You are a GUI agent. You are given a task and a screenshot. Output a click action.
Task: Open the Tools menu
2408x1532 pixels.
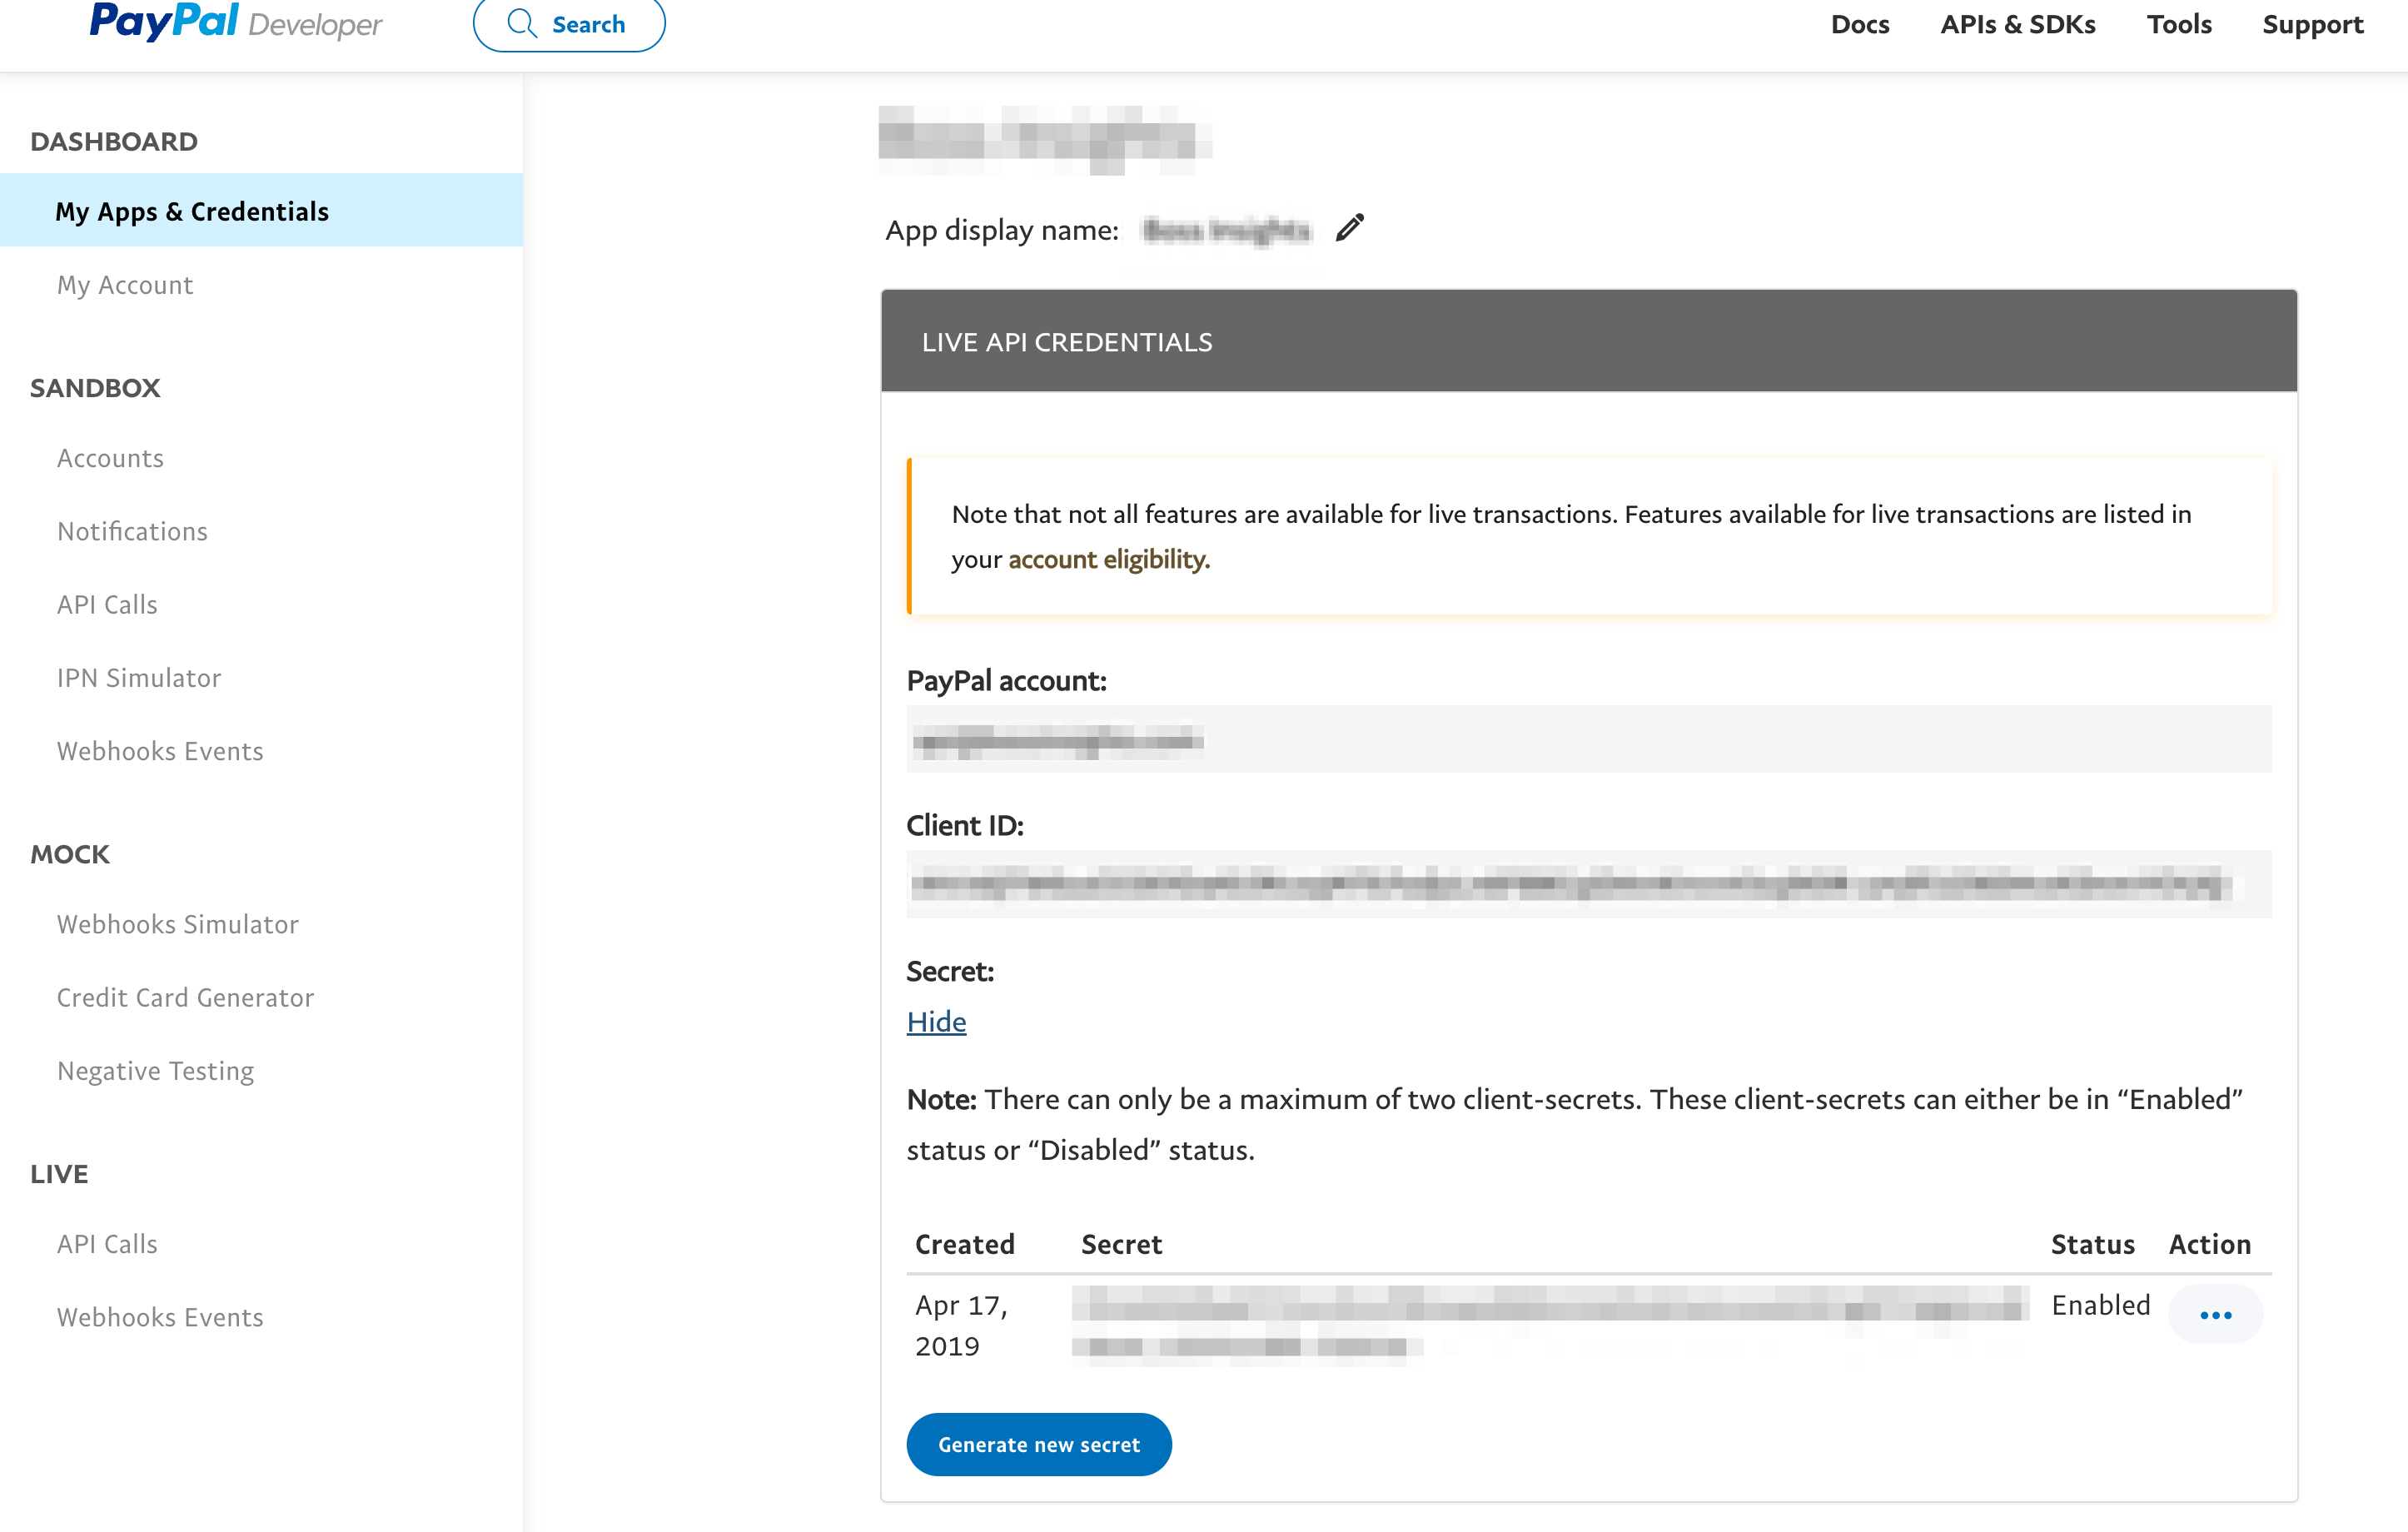[2179, 24]
